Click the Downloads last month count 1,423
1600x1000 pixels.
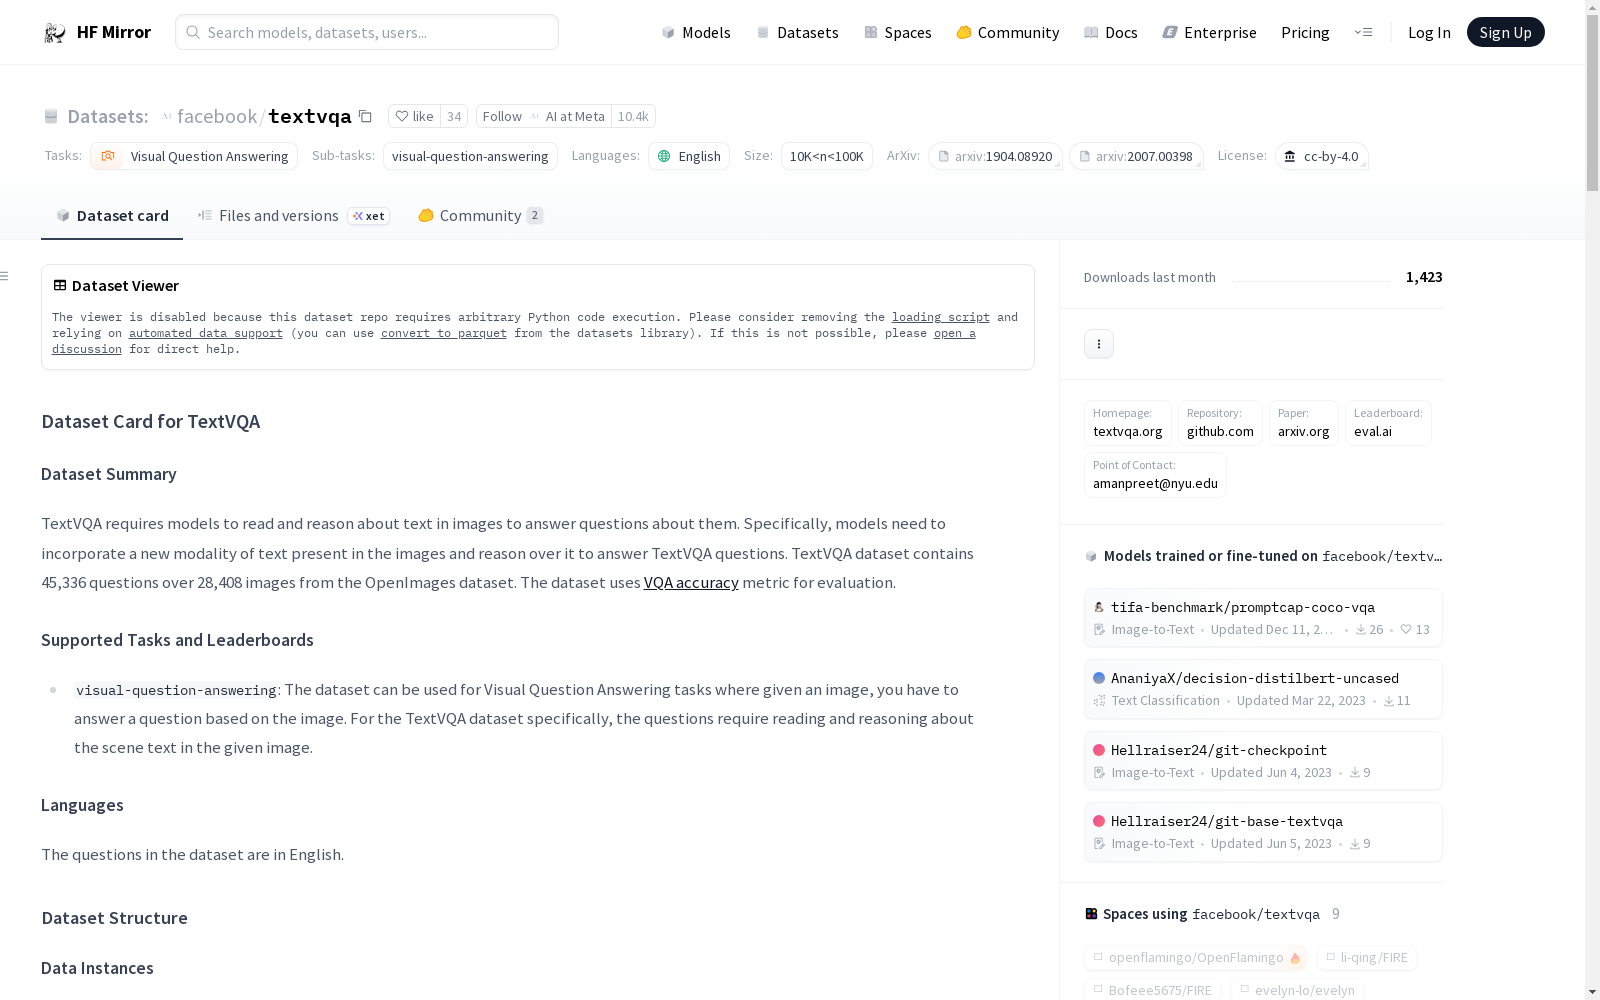pyautogui.click(x=1424, y=277)
